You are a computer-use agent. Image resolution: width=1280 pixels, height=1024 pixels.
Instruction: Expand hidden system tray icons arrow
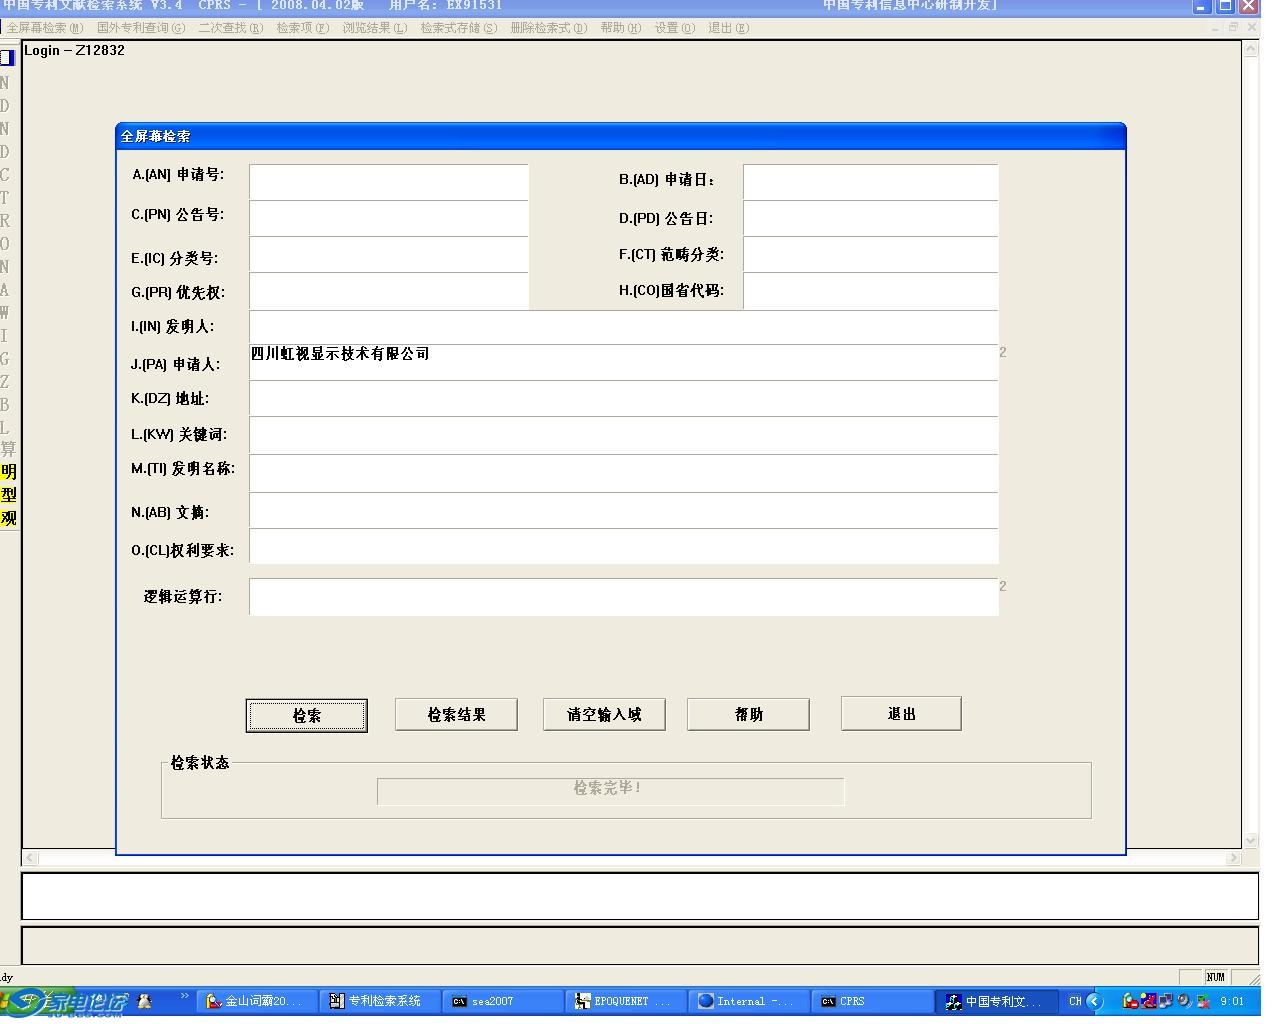point(1095,1001)
